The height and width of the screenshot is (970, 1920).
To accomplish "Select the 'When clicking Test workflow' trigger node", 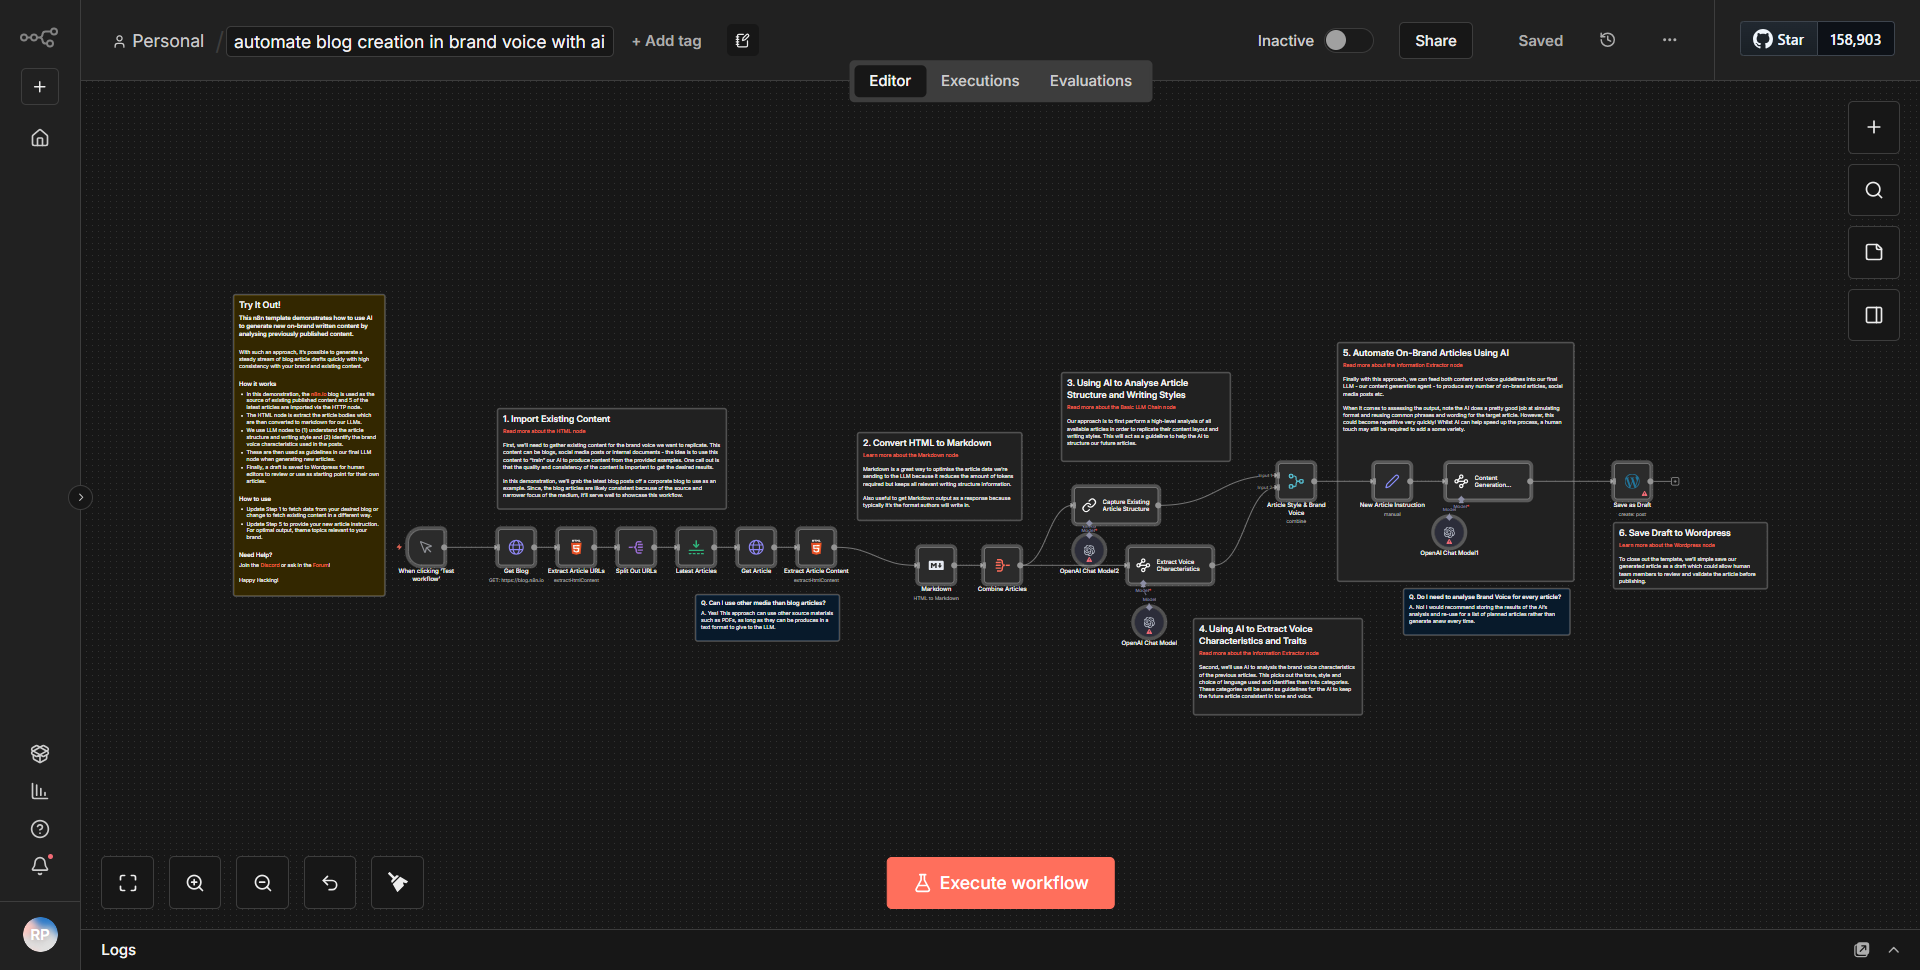I will (x=426, y=547).
